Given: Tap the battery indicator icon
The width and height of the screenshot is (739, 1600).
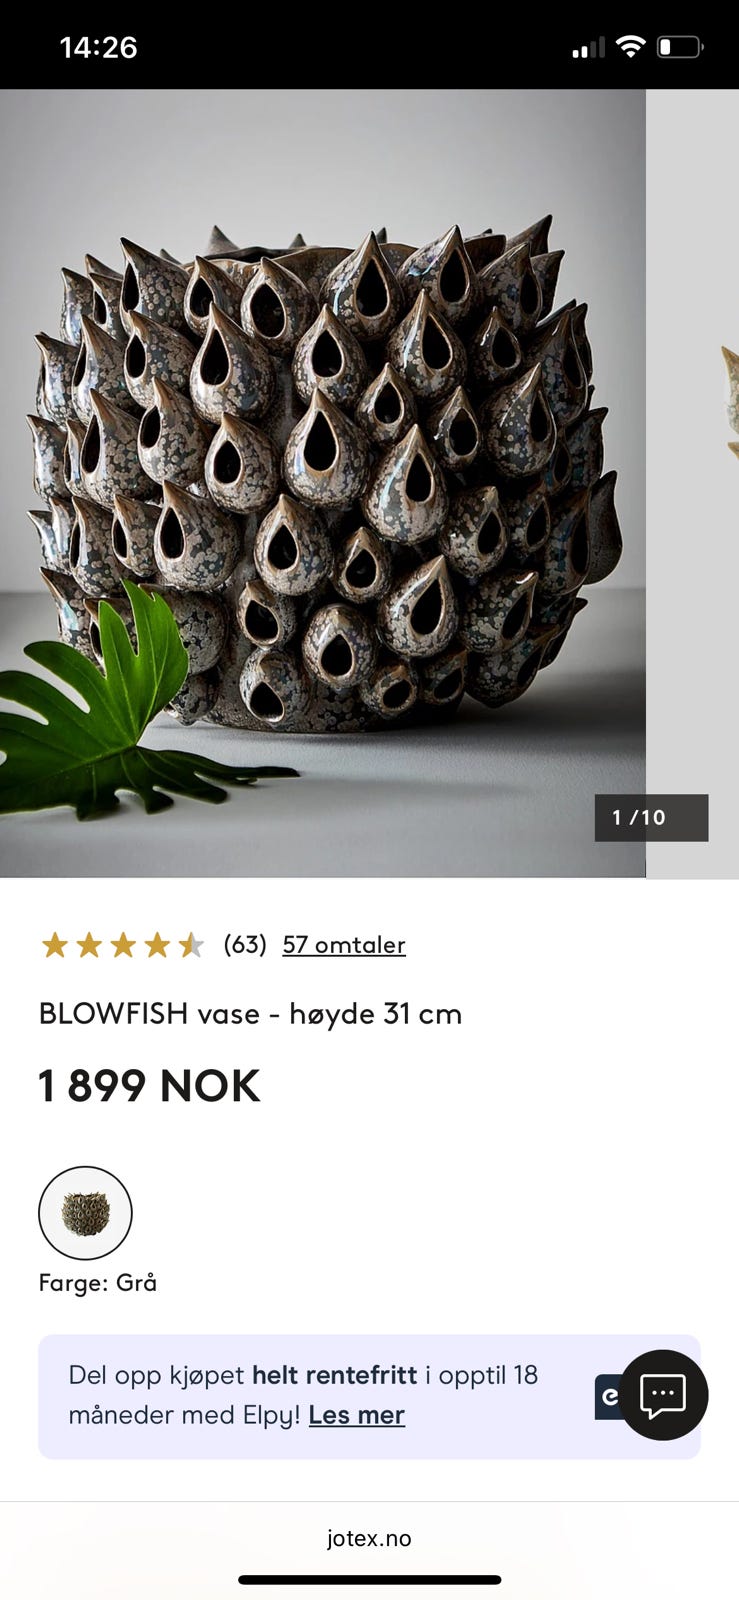Looking at the screenshot, I should [x=680, y=46].
